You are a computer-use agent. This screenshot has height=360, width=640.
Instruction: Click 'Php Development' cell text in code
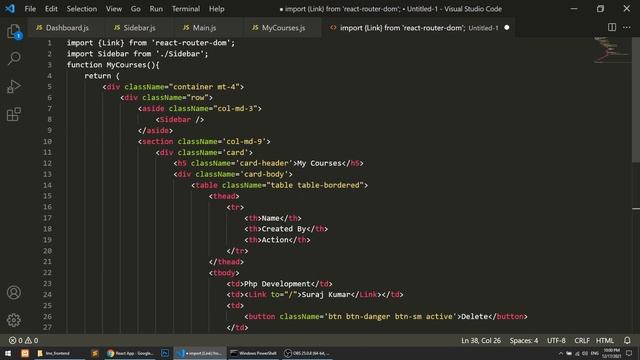pyautogui.click(x=277, y=284)
